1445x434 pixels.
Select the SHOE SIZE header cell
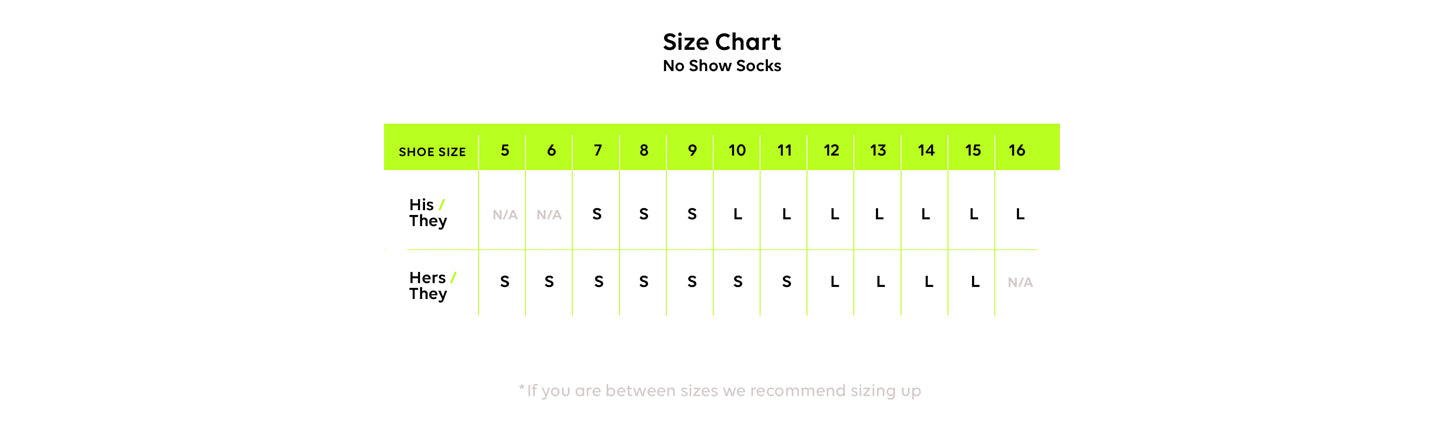432,152
